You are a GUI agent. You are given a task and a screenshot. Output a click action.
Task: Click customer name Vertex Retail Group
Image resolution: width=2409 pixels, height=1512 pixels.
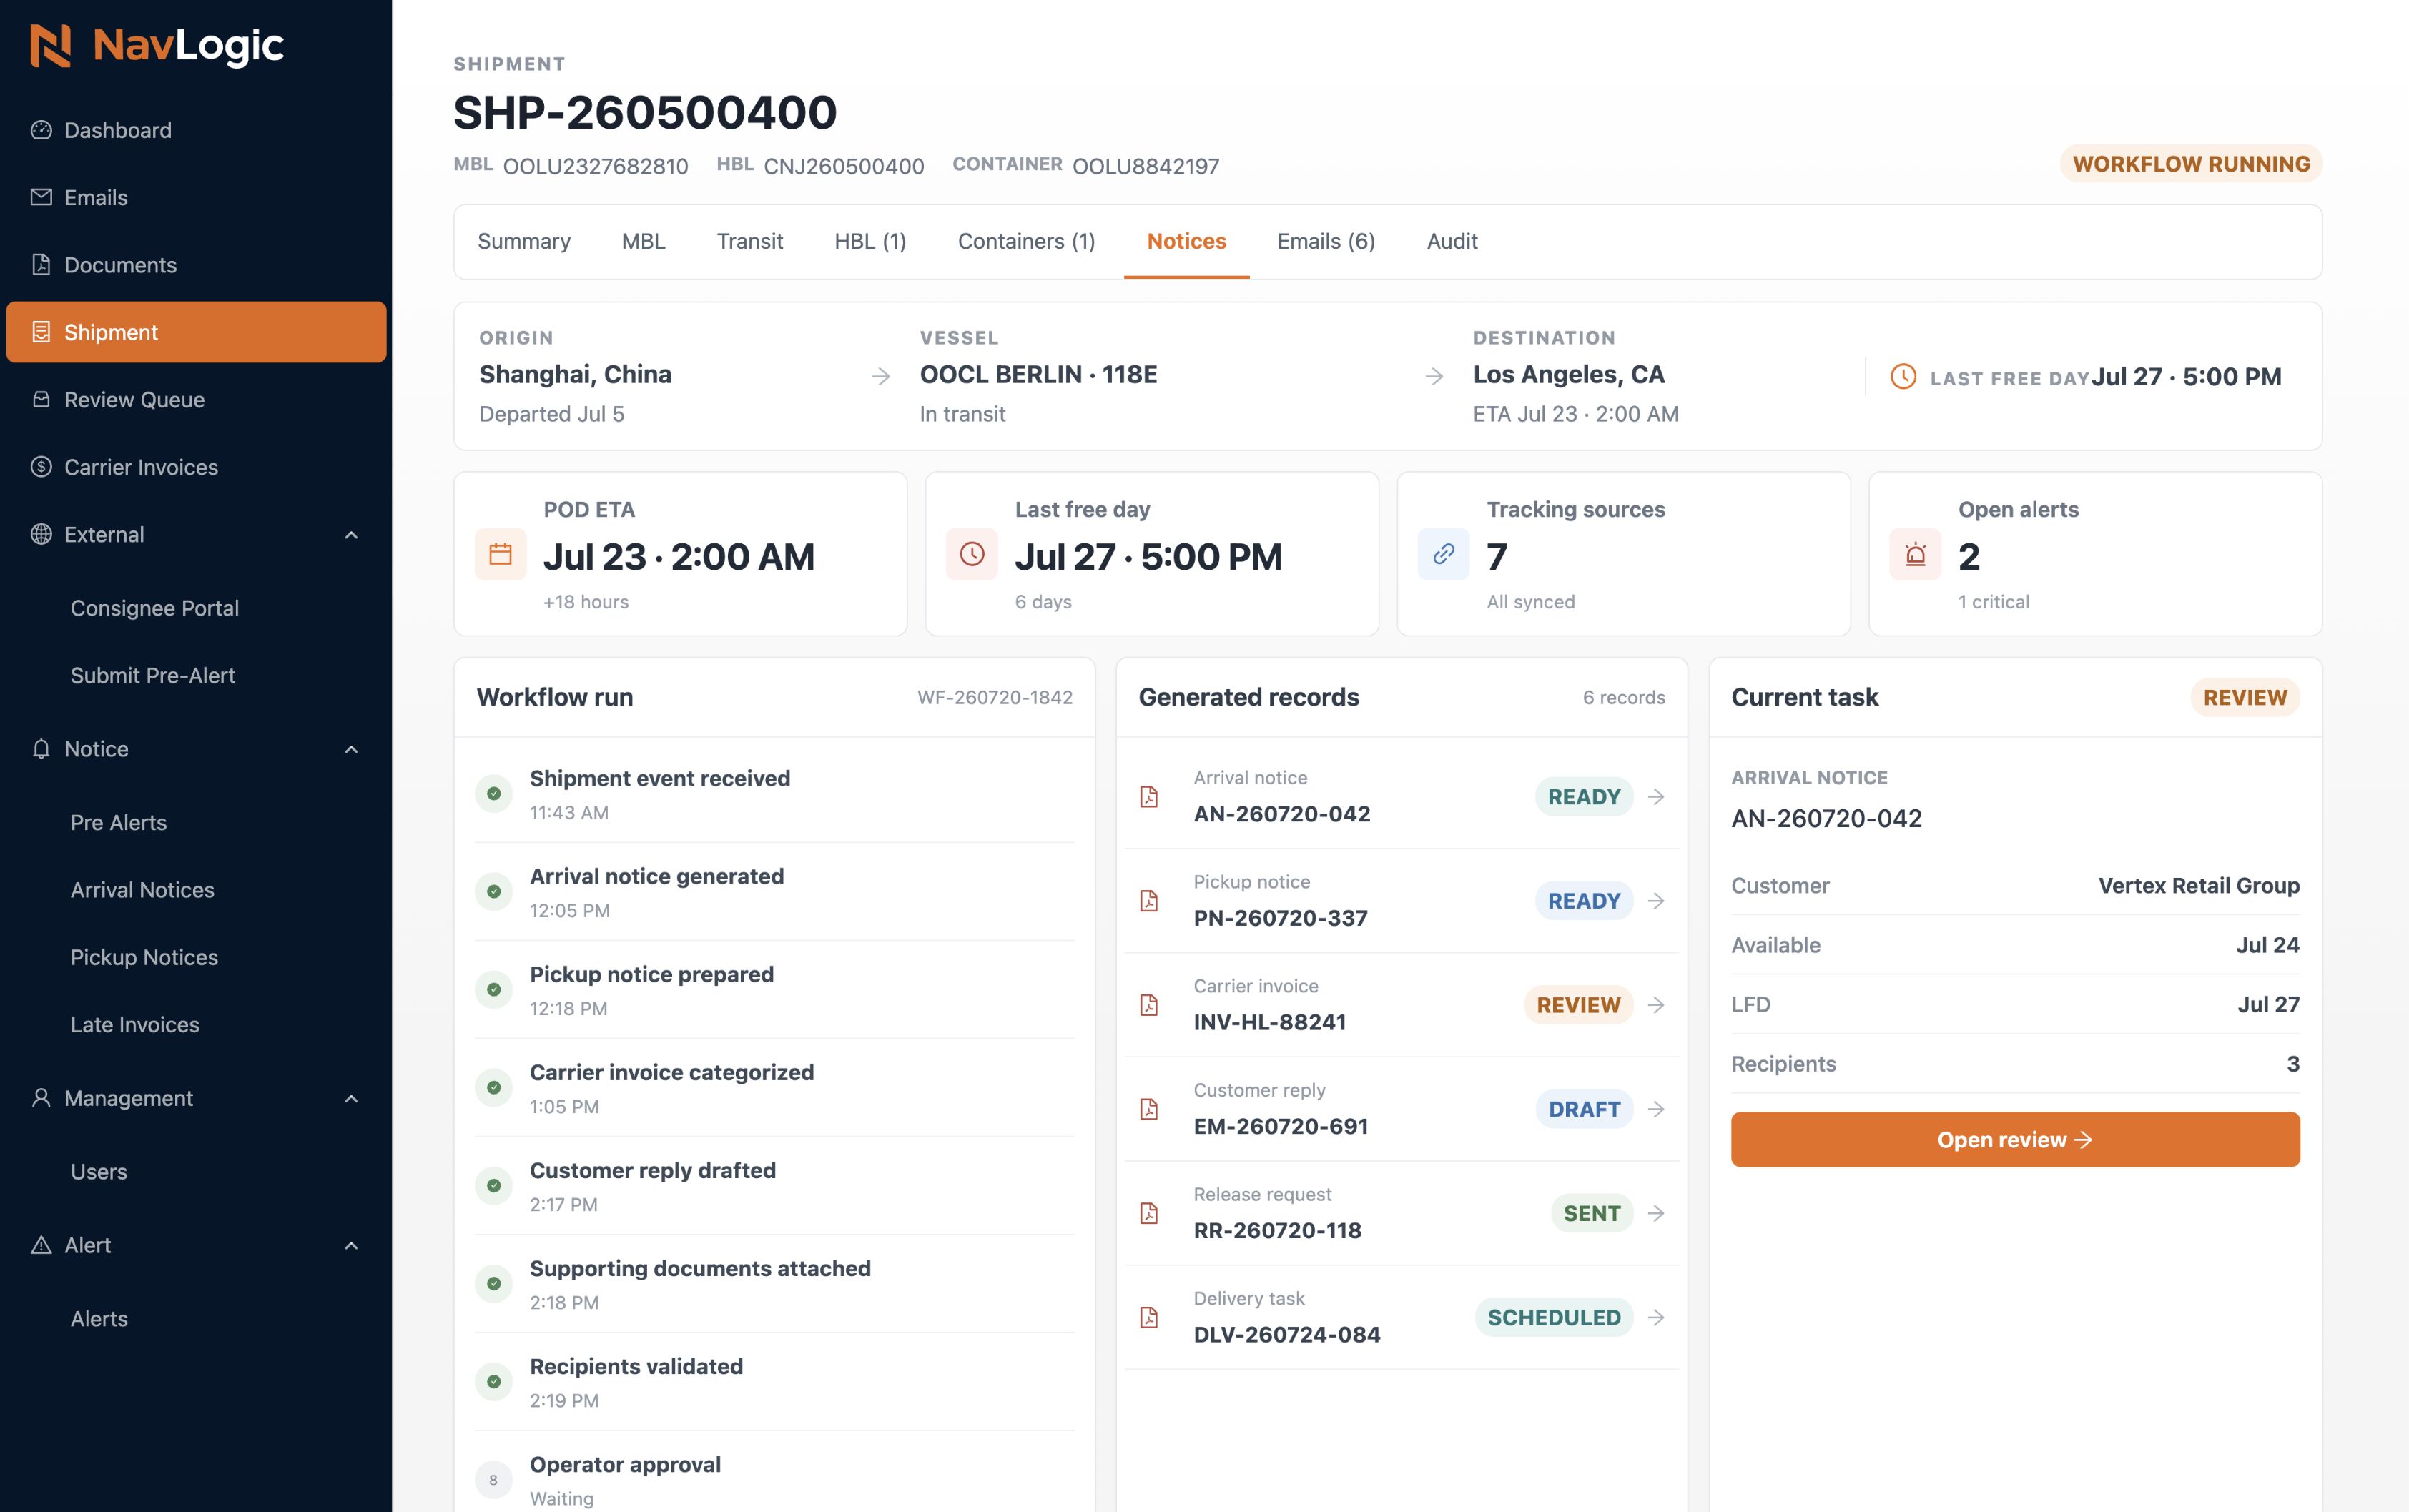click(x=2199, y=885)
